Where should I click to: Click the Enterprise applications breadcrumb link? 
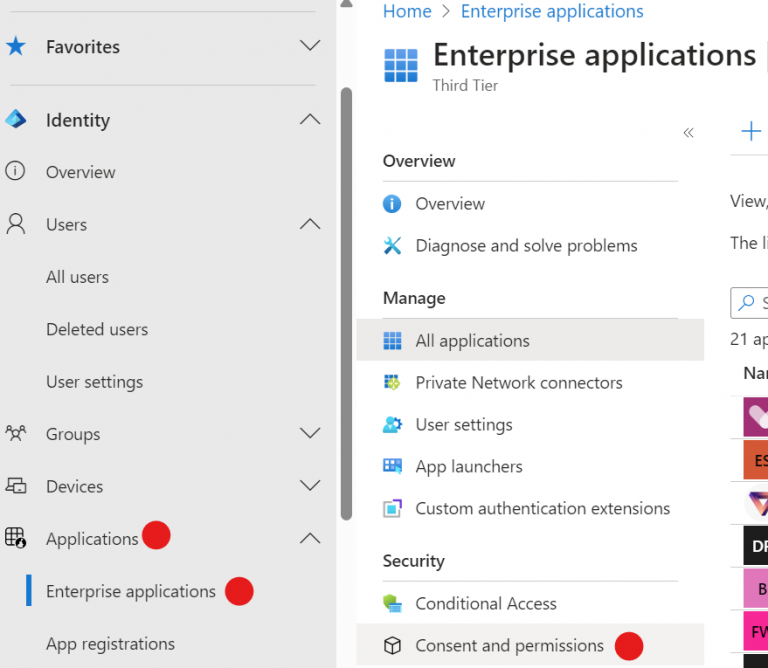[x=552, y=12]
